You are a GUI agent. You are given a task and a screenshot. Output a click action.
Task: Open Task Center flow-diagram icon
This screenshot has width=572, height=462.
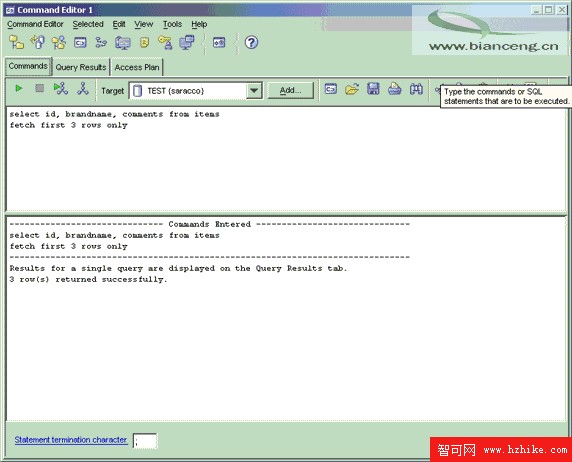pyautogui.click(x=101, y=42)
